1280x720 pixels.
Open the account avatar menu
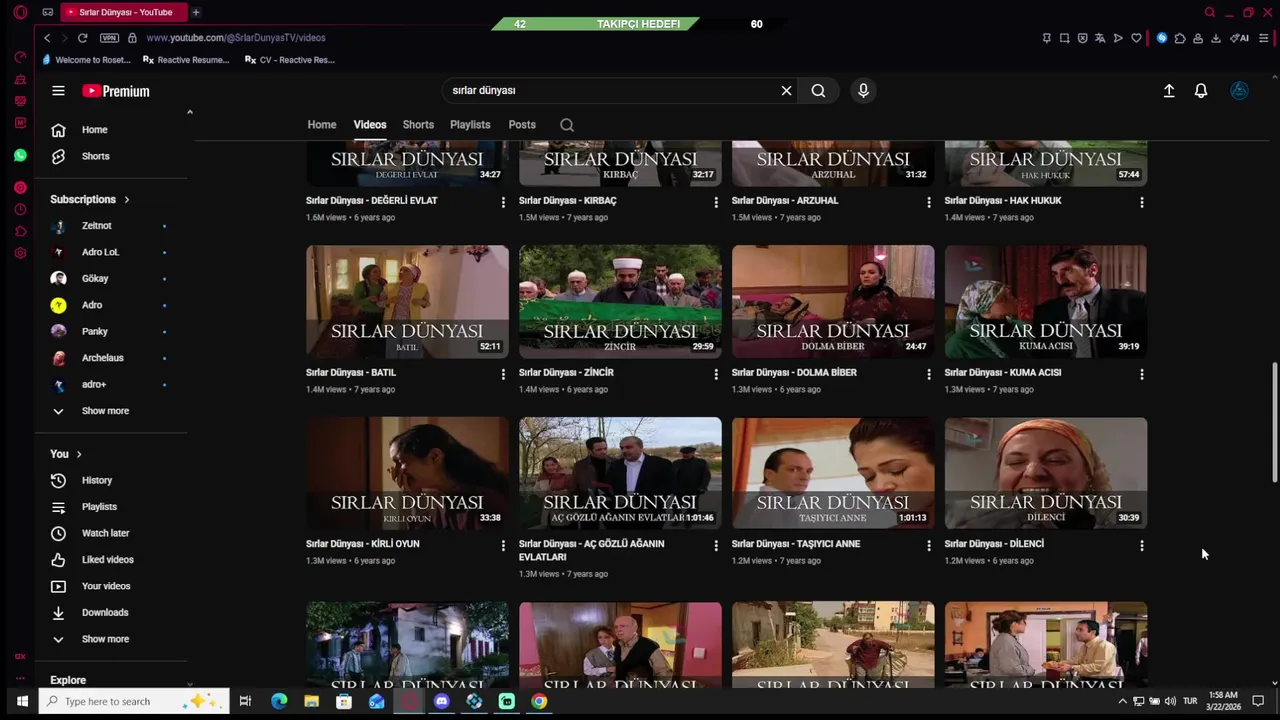(1239, 91)
